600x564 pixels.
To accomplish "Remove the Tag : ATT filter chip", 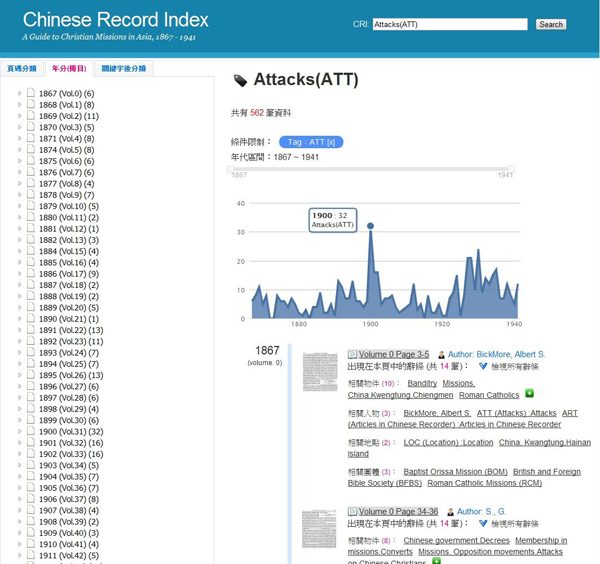I will pos(331,142).
